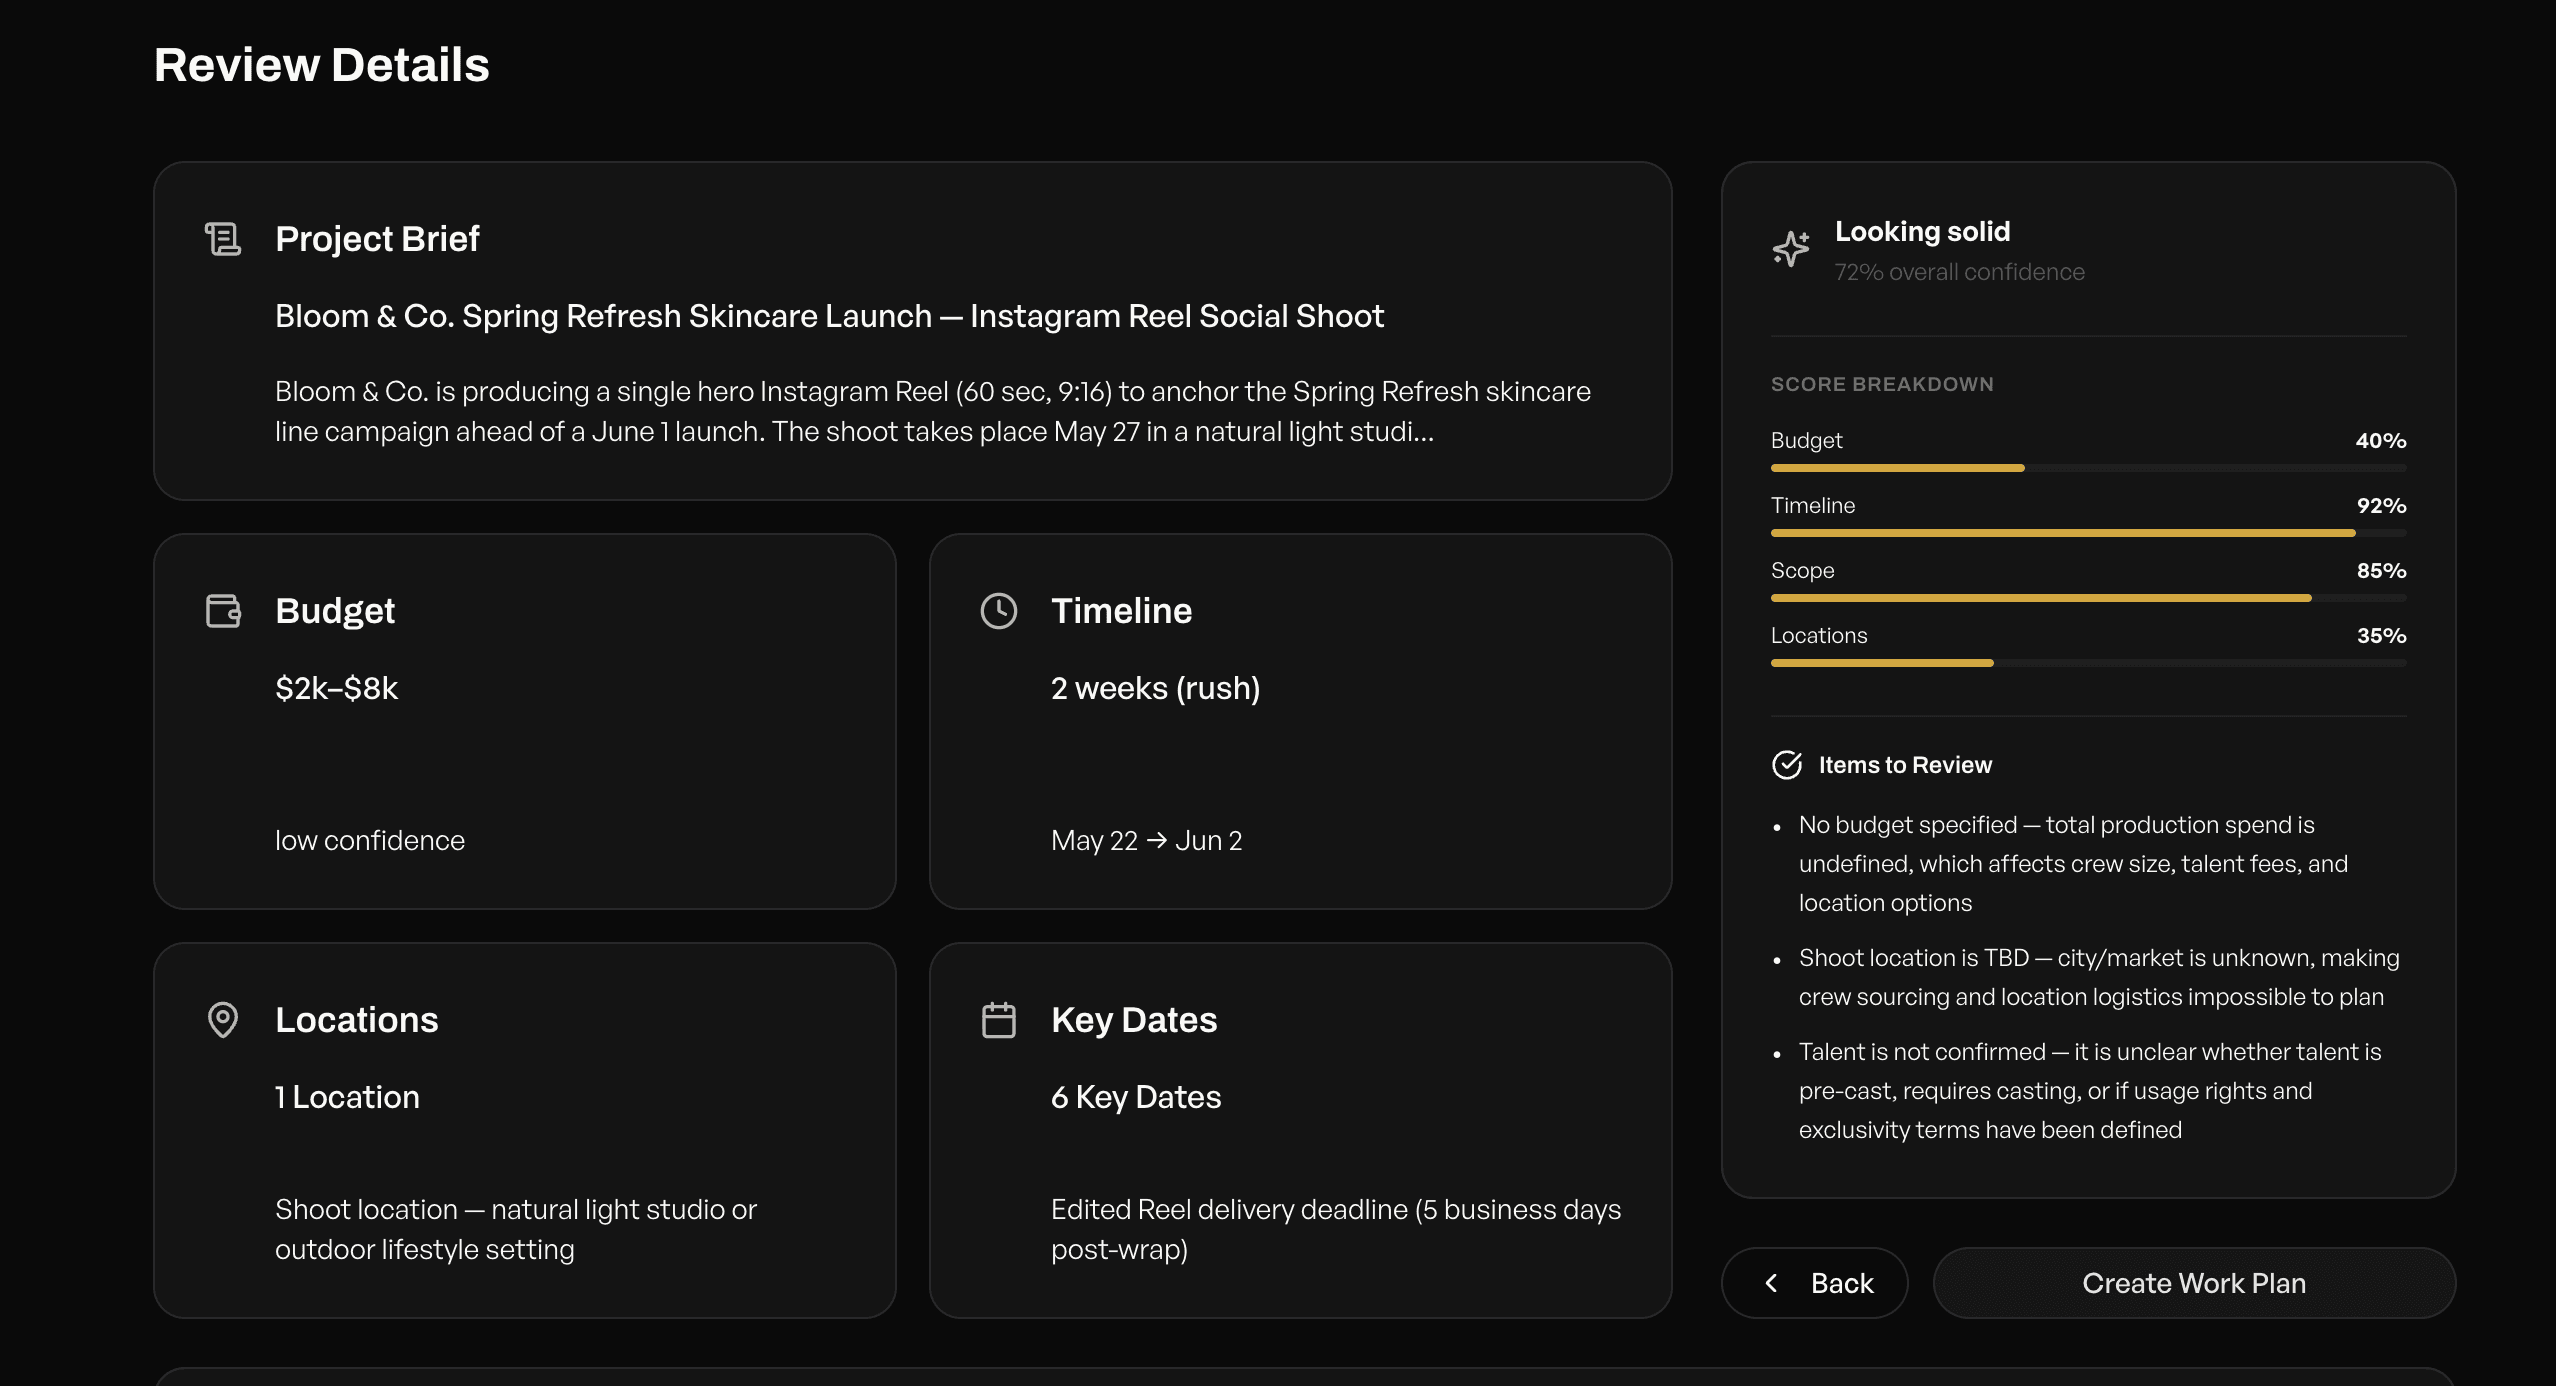The height and width of the screenshot is (1386, 2556).
Task: Click the 1 Location value
Action: pos(347,1097)
